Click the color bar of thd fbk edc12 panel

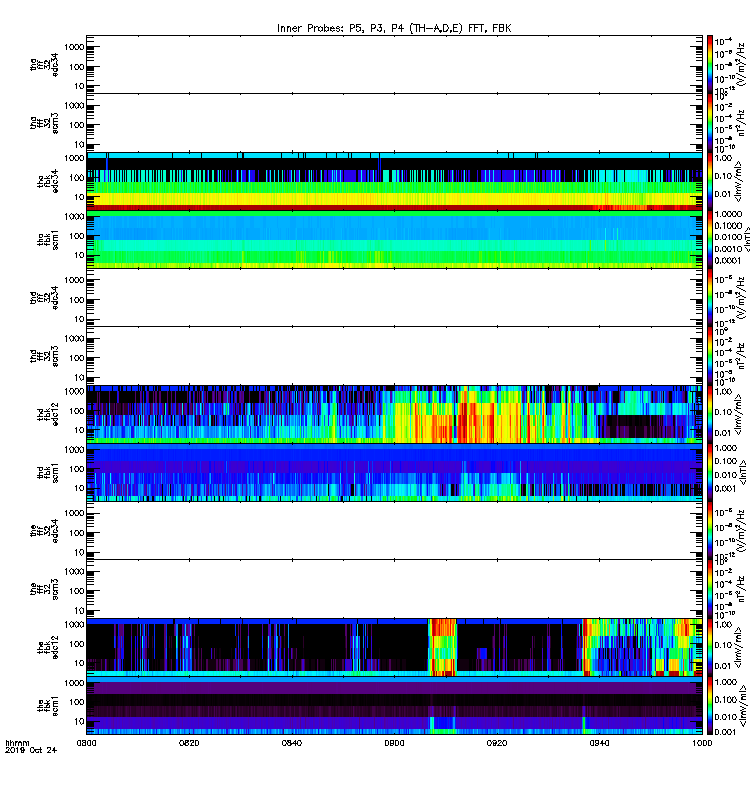click(x=709, y=414)
